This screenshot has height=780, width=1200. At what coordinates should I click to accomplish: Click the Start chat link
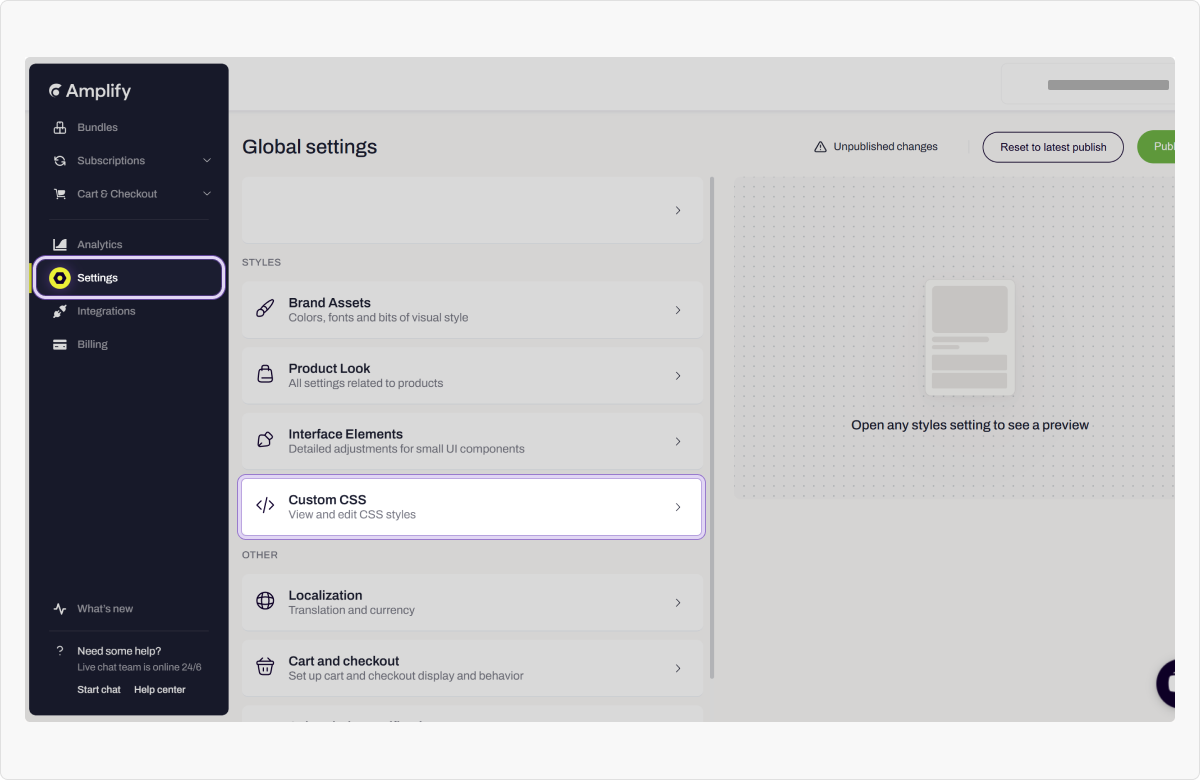(x=99, y=690)
